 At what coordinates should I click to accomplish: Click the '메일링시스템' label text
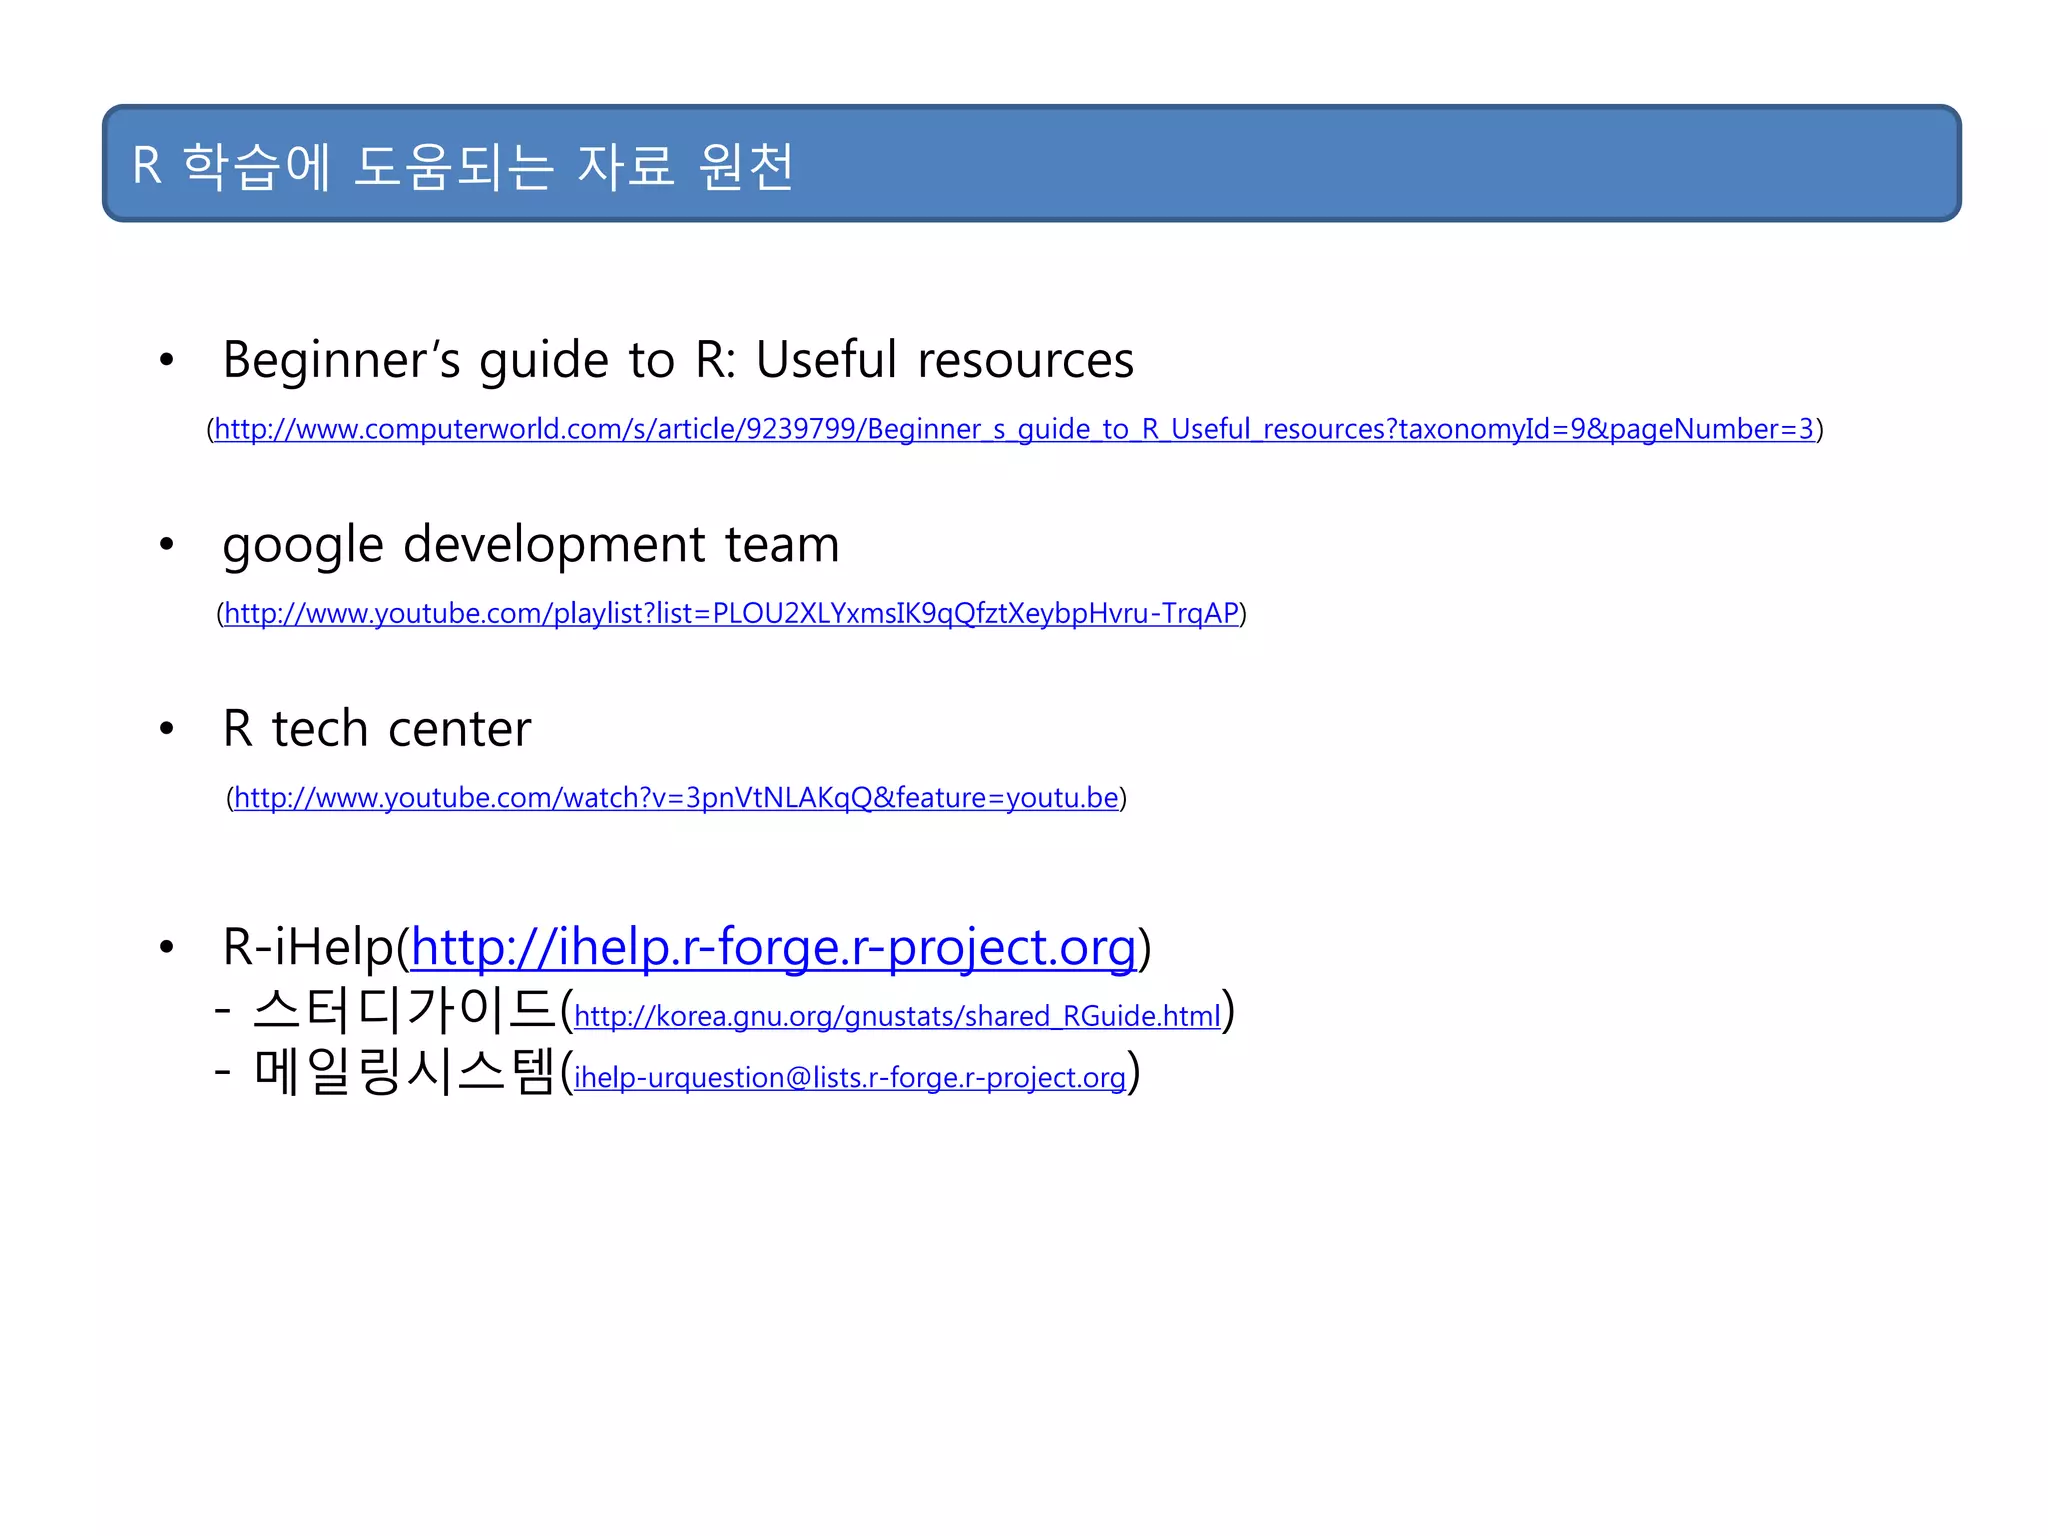point(404,1072)
